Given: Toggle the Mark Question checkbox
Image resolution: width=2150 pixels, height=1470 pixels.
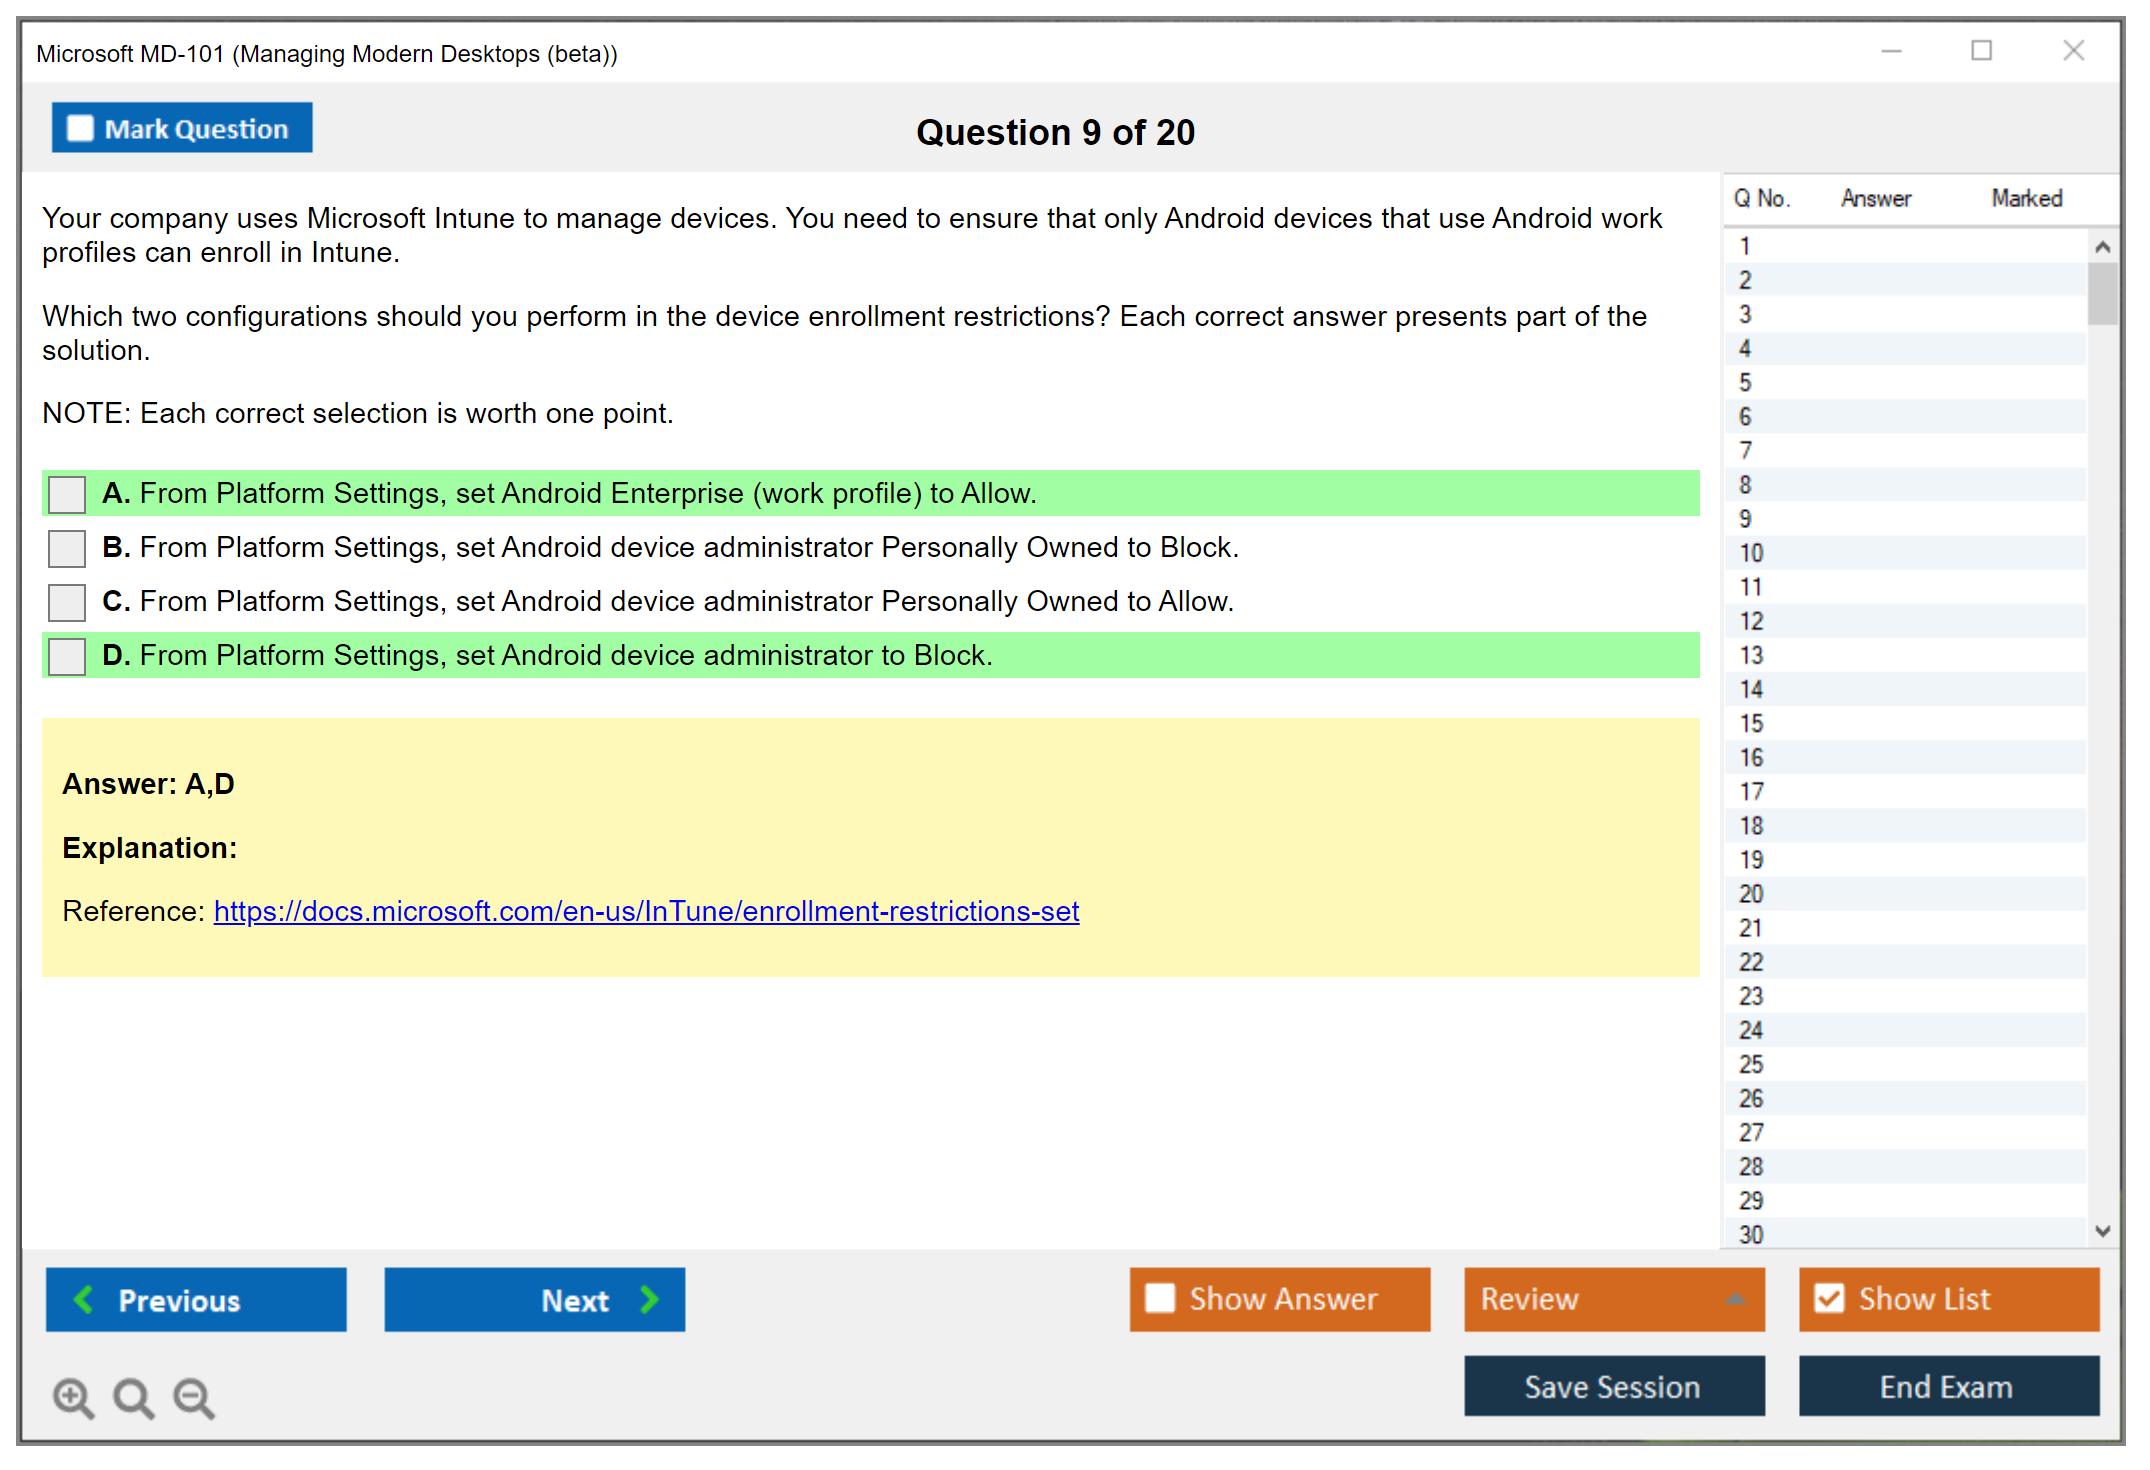Looking at the screenshot, I should [80, 128].
